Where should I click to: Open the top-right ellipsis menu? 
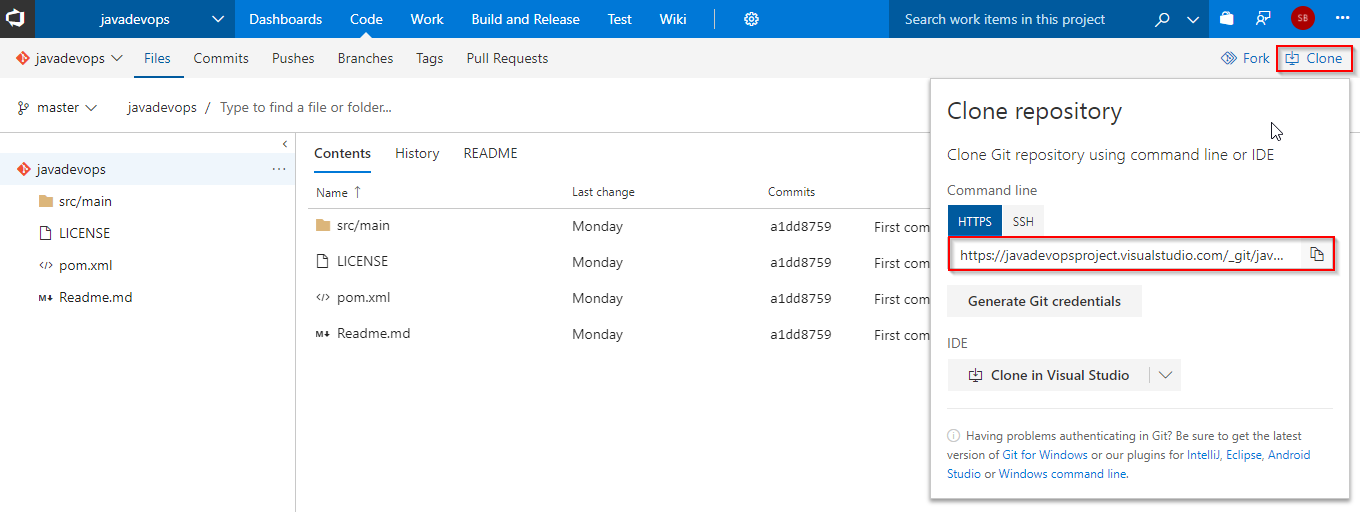(x=1342, y=19)
